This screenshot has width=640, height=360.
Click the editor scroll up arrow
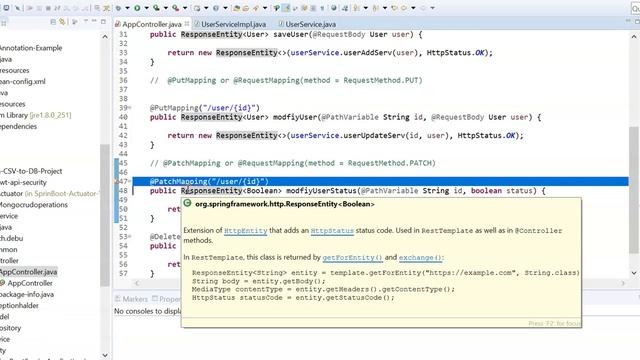click(634, 36)
